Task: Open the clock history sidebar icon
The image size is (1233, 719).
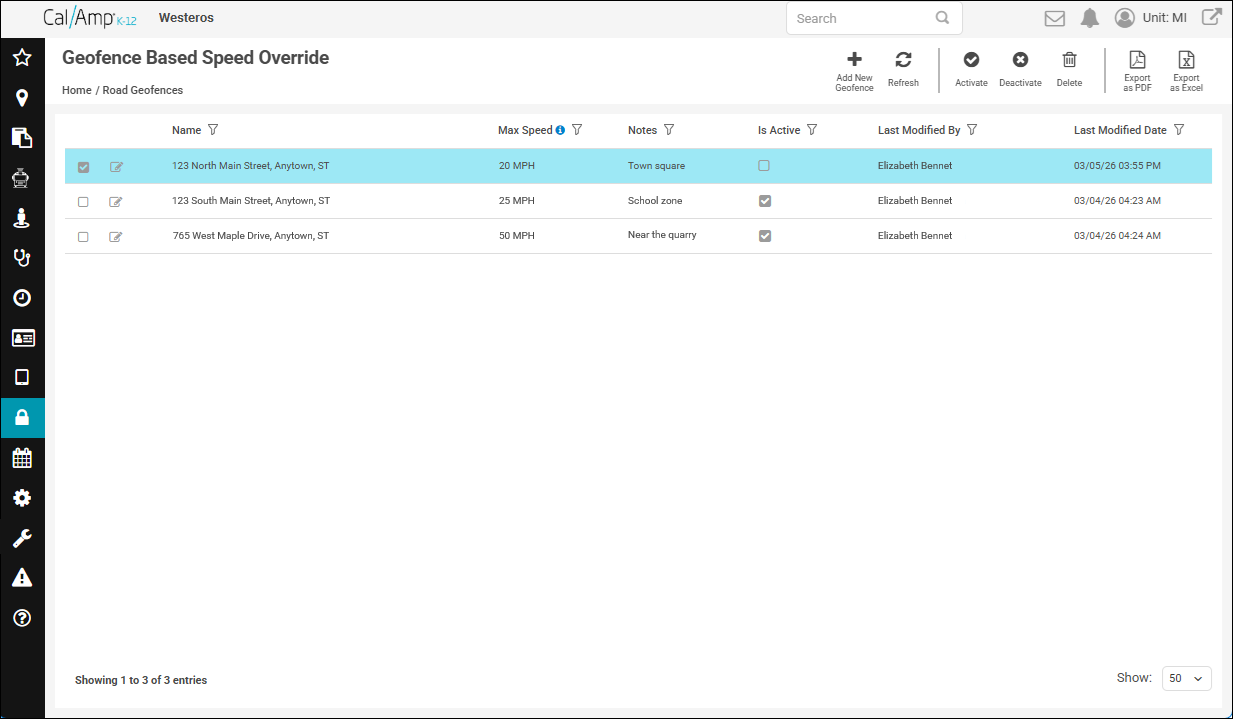Action: click(22, 298)
